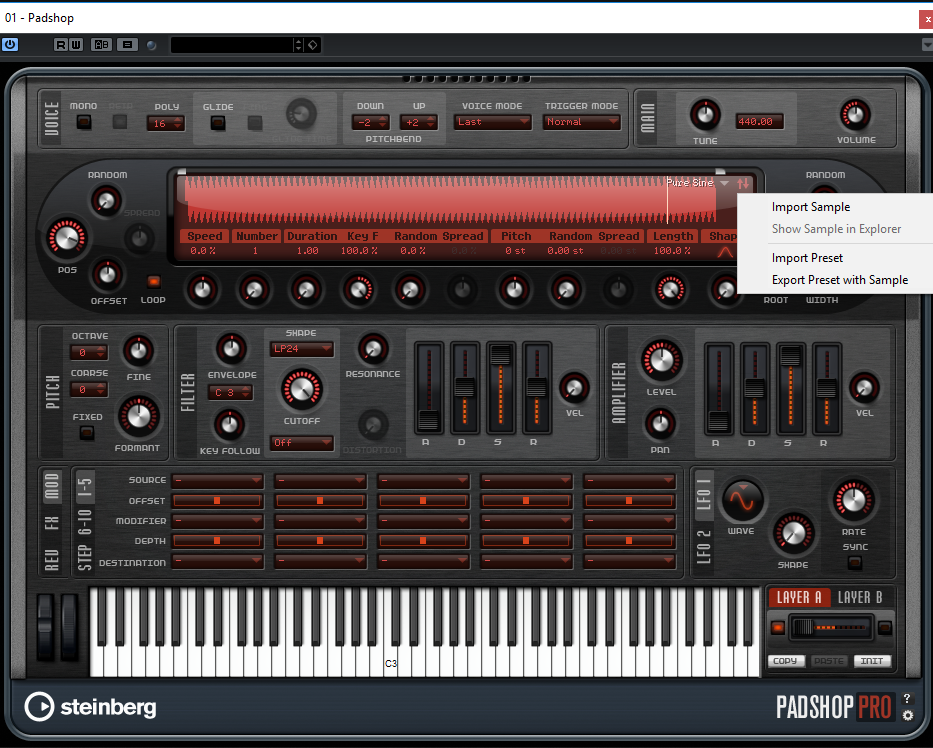
Task: Click the filter Cutoff knob
Action: pos(302,389)
